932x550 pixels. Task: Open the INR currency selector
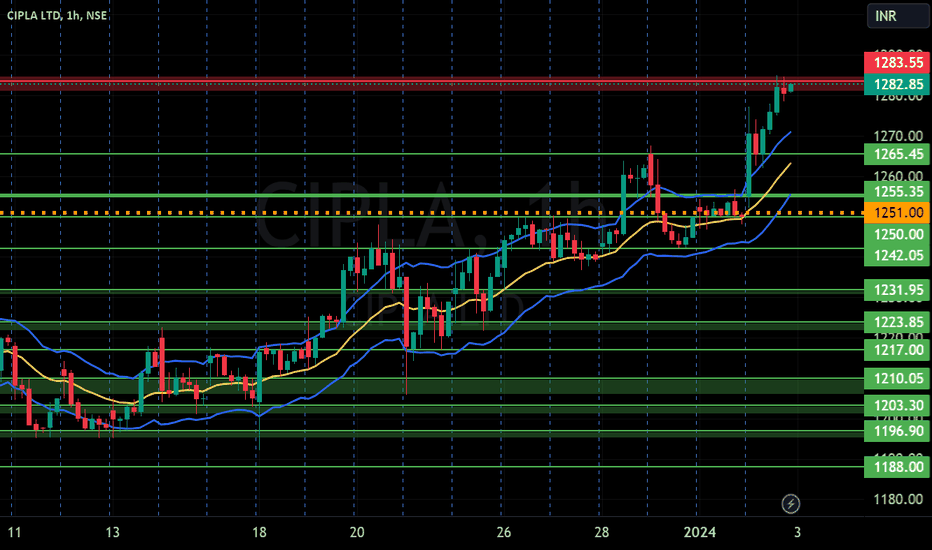click(x=897, y=15)
